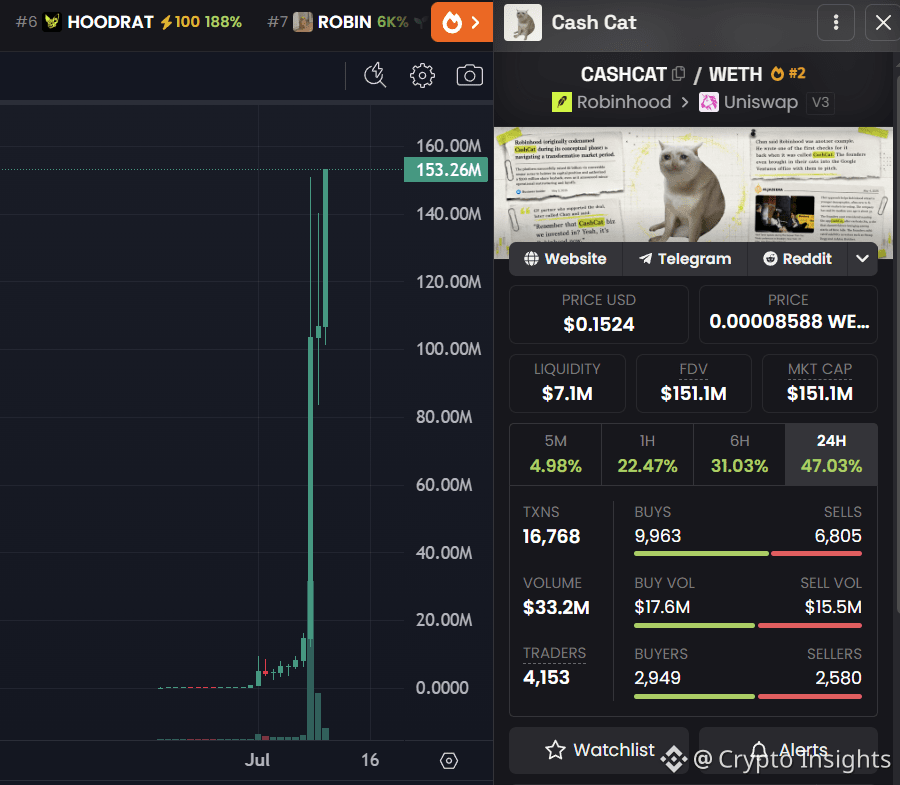
Task: Click the Robinhood chain icon
Action: click(x=561, y=102)
